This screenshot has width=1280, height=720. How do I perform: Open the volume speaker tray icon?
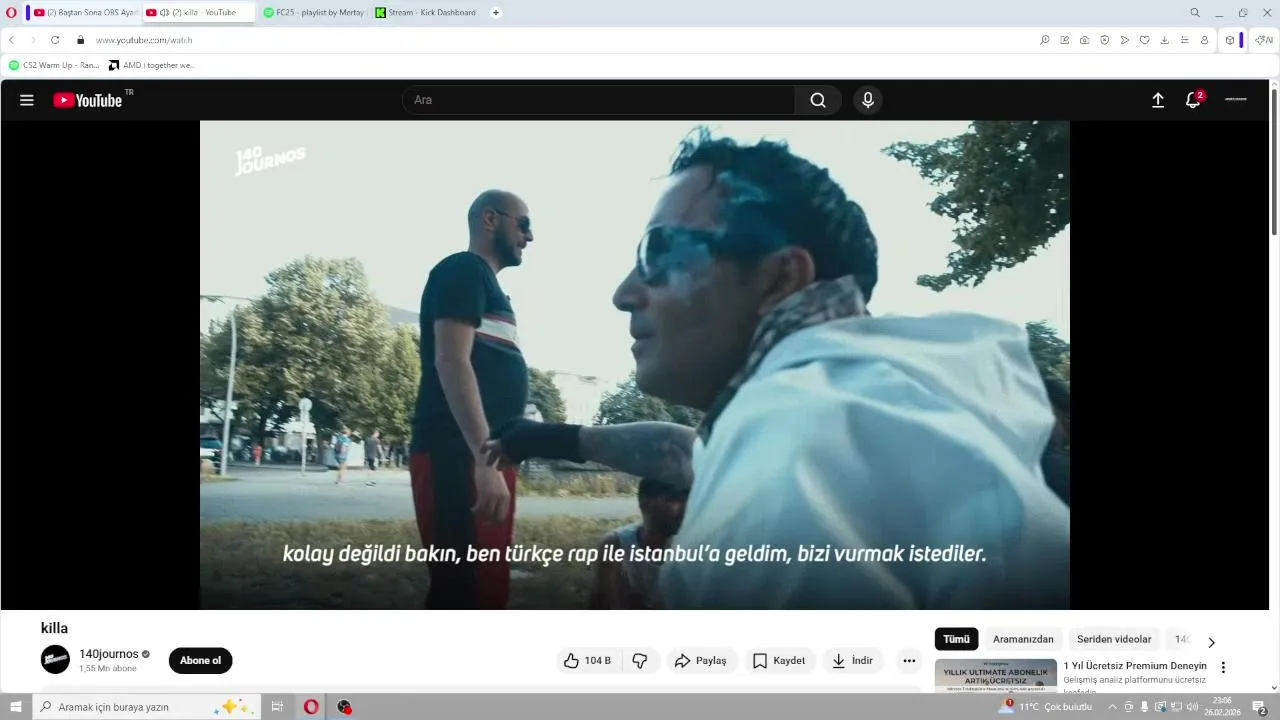tap(1192, 707)
